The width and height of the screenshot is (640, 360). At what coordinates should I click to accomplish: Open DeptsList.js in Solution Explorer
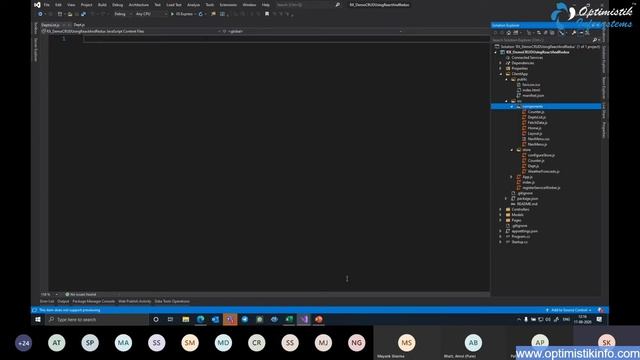(x=536, y=117)
